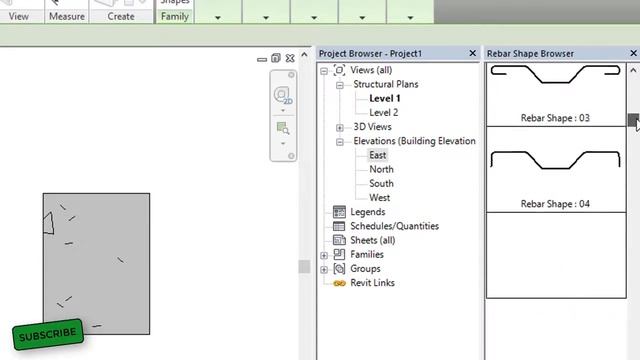Open the West elevation view
This screenshot has height=360, width=640.
click(380, 198)
